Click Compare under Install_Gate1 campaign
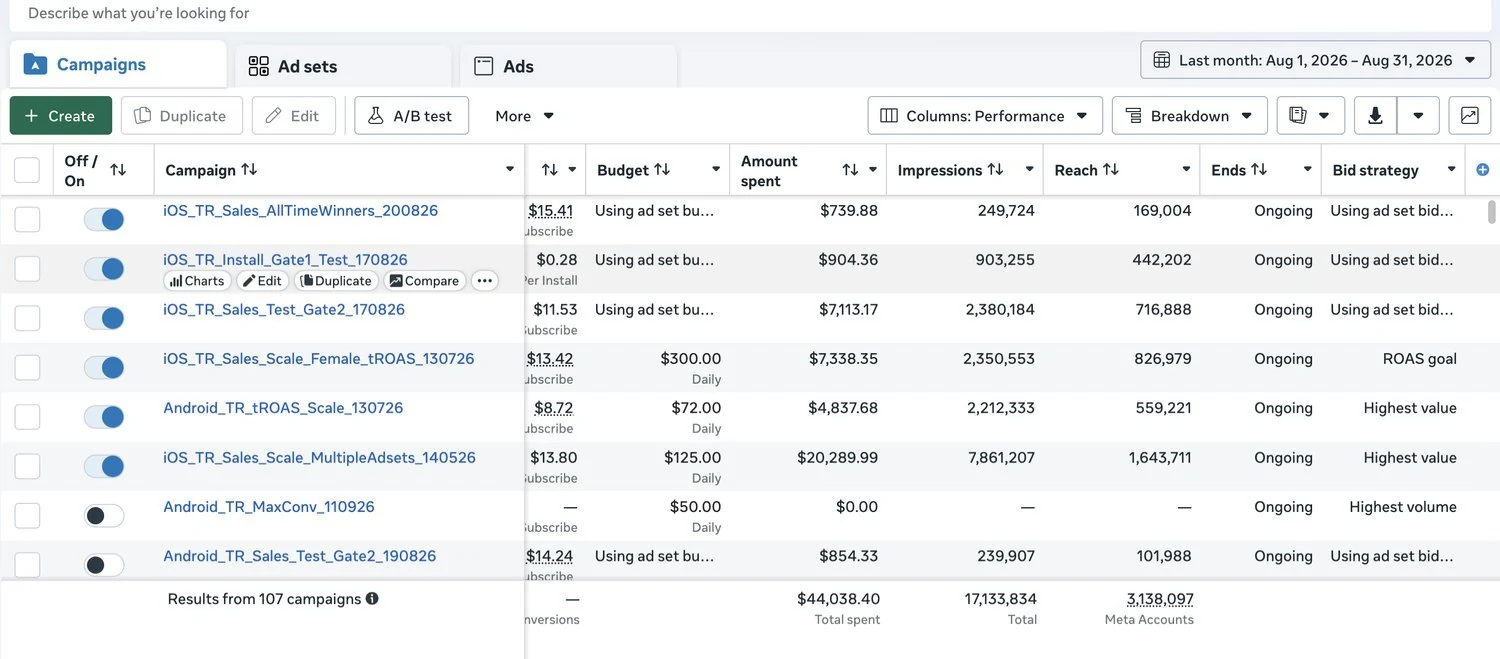1500x659 pixels. (x=424, y=281)
